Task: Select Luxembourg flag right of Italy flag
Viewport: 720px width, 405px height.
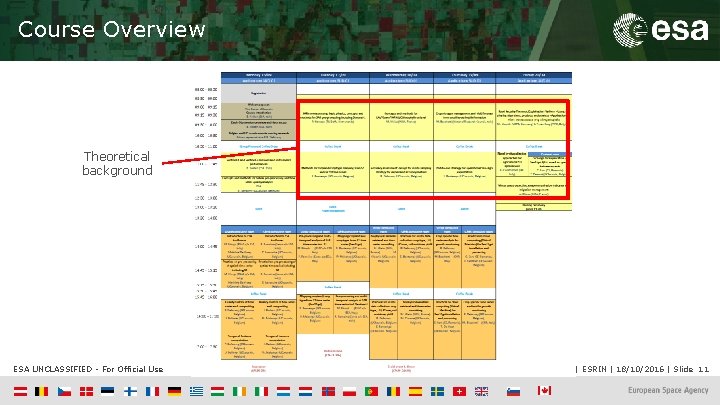Action: (283, 391)
